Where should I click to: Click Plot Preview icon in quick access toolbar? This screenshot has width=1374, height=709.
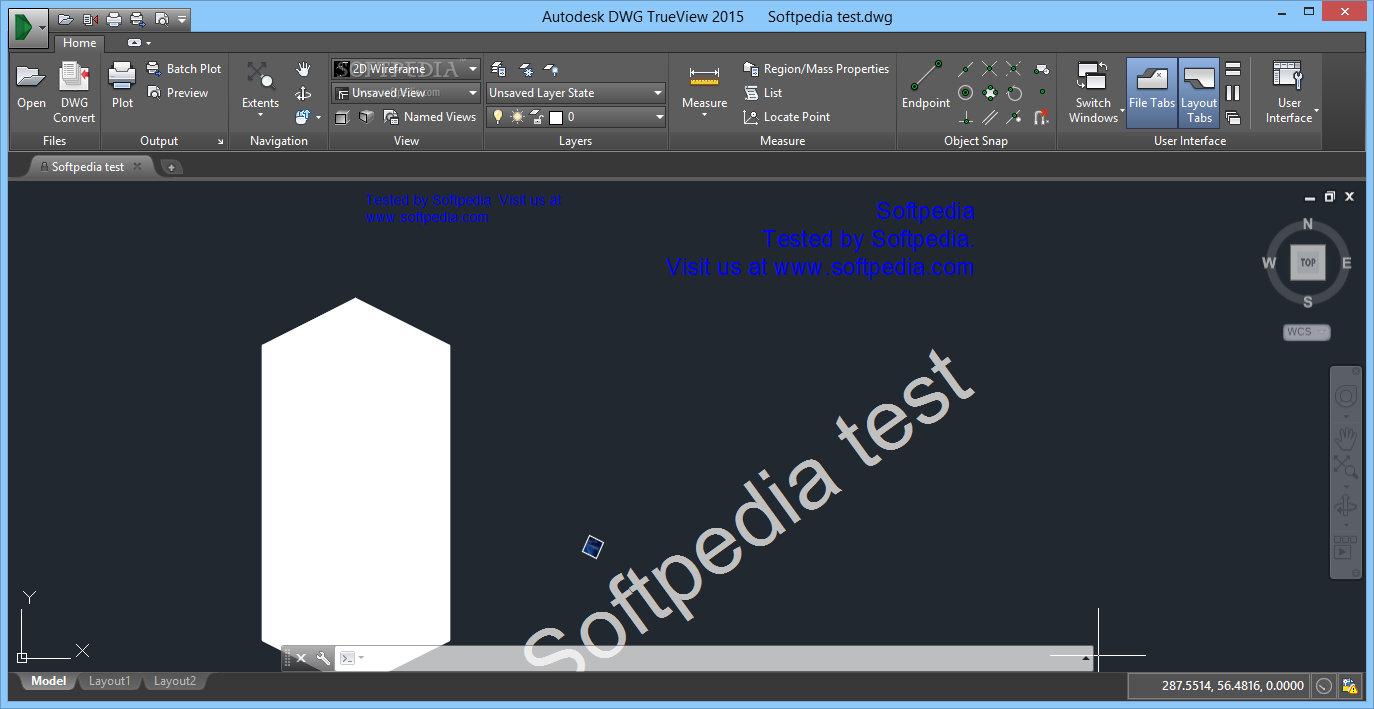coord(161,18)
